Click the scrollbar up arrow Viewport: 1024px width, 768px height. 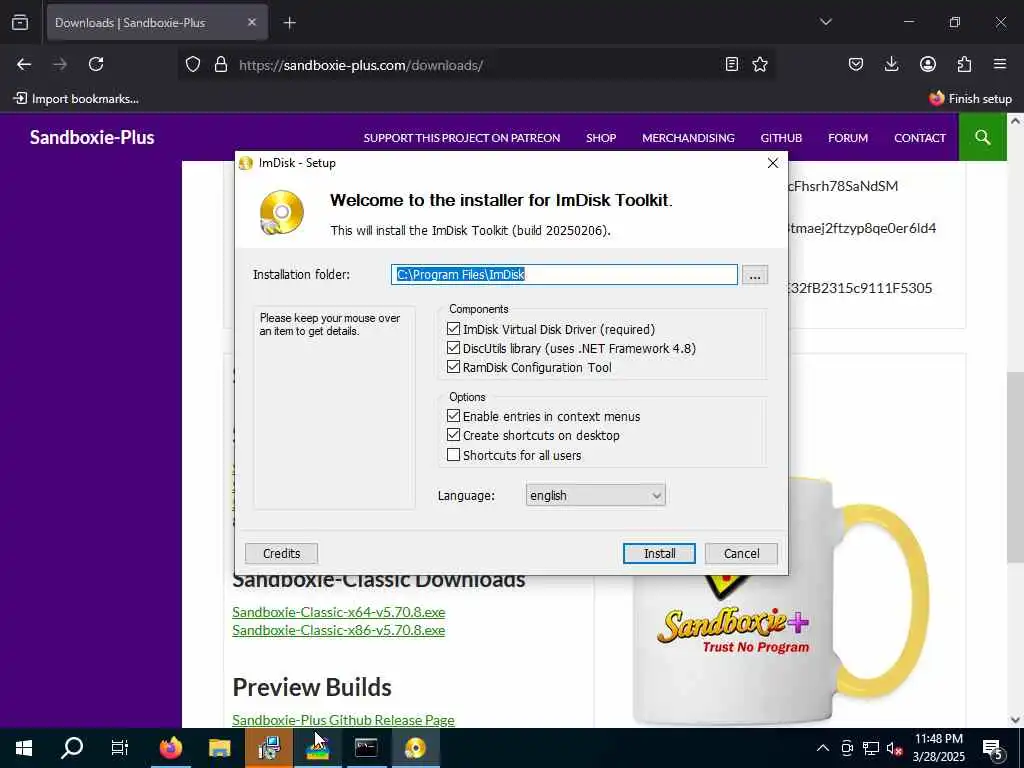pyautogui.click(x=1015, y=121)
